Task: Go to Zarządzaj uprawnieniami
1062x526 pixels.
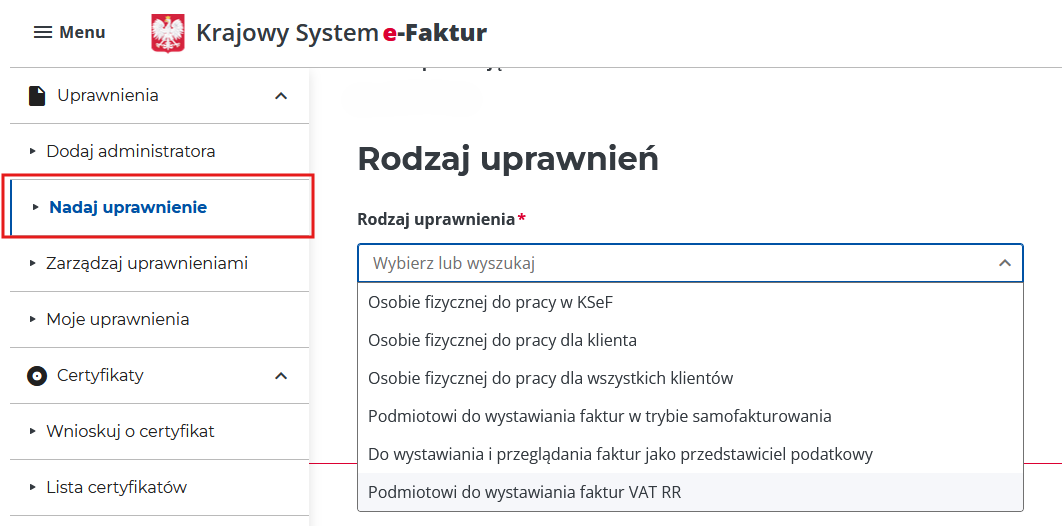Action: coord(146,264)
